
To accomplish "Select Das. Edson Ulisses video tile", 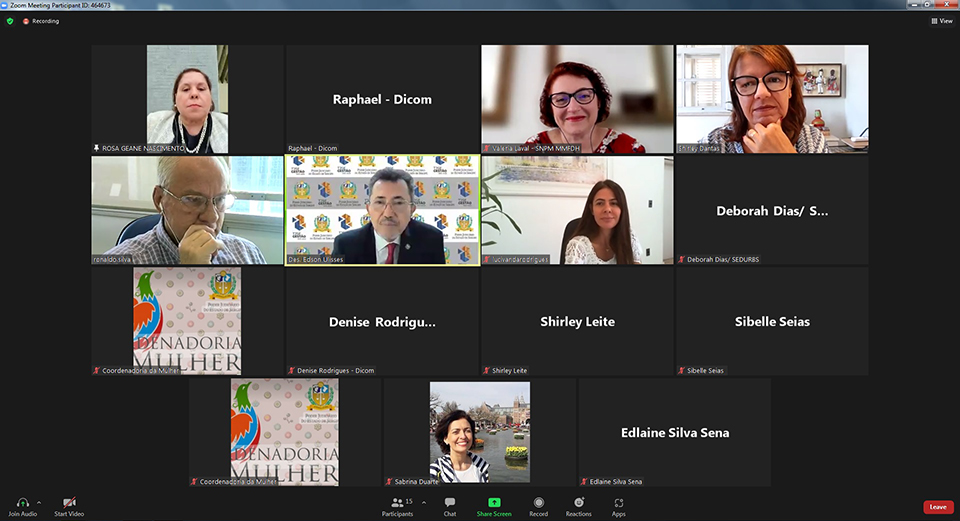I will tap(382, 210).
